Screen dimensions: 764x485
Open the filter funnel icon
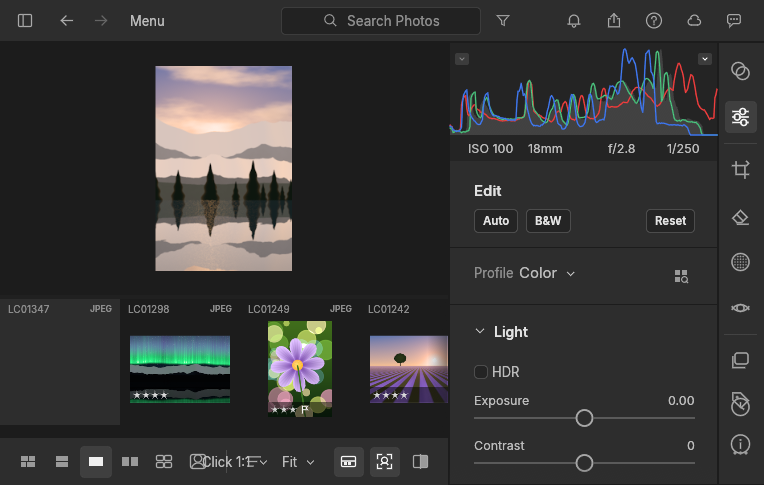[503, 20]
